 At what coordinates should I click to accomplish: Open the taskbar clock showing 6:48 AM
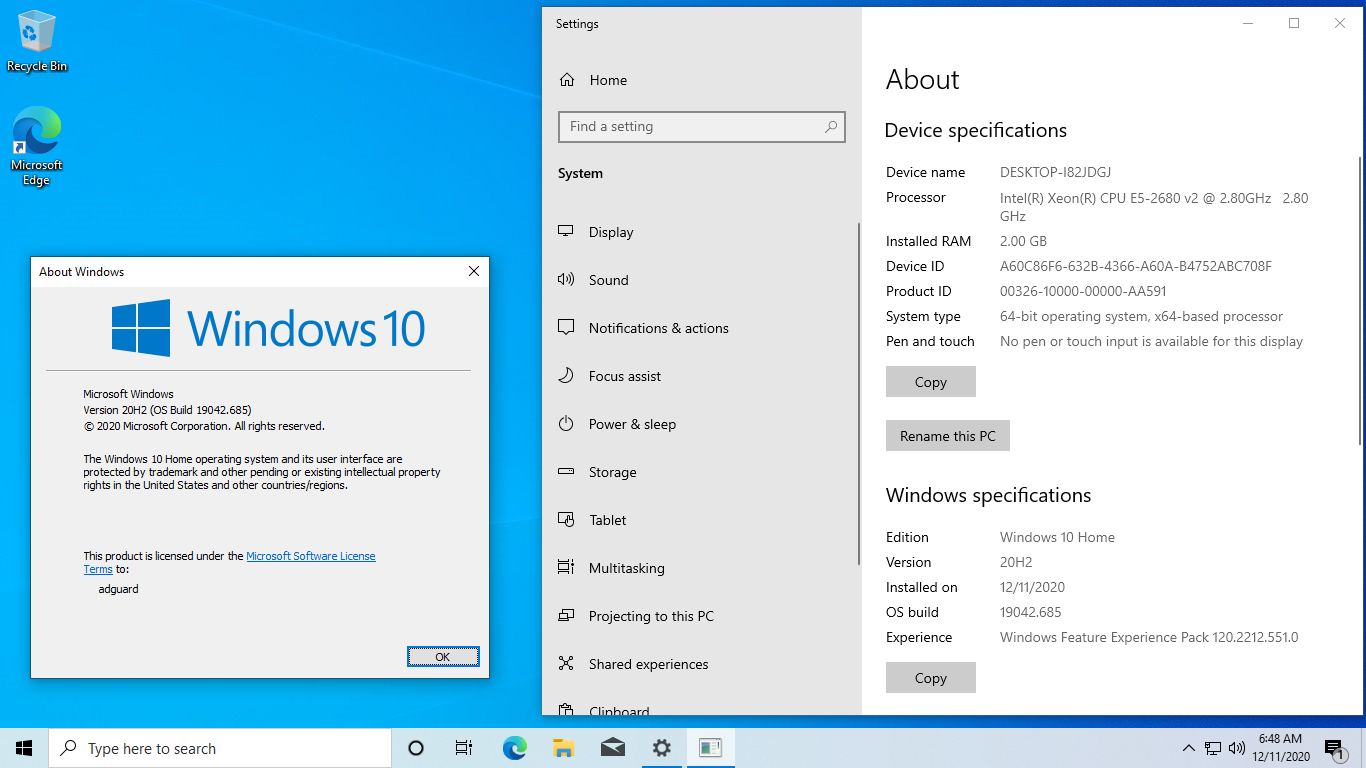[1280, 748]
